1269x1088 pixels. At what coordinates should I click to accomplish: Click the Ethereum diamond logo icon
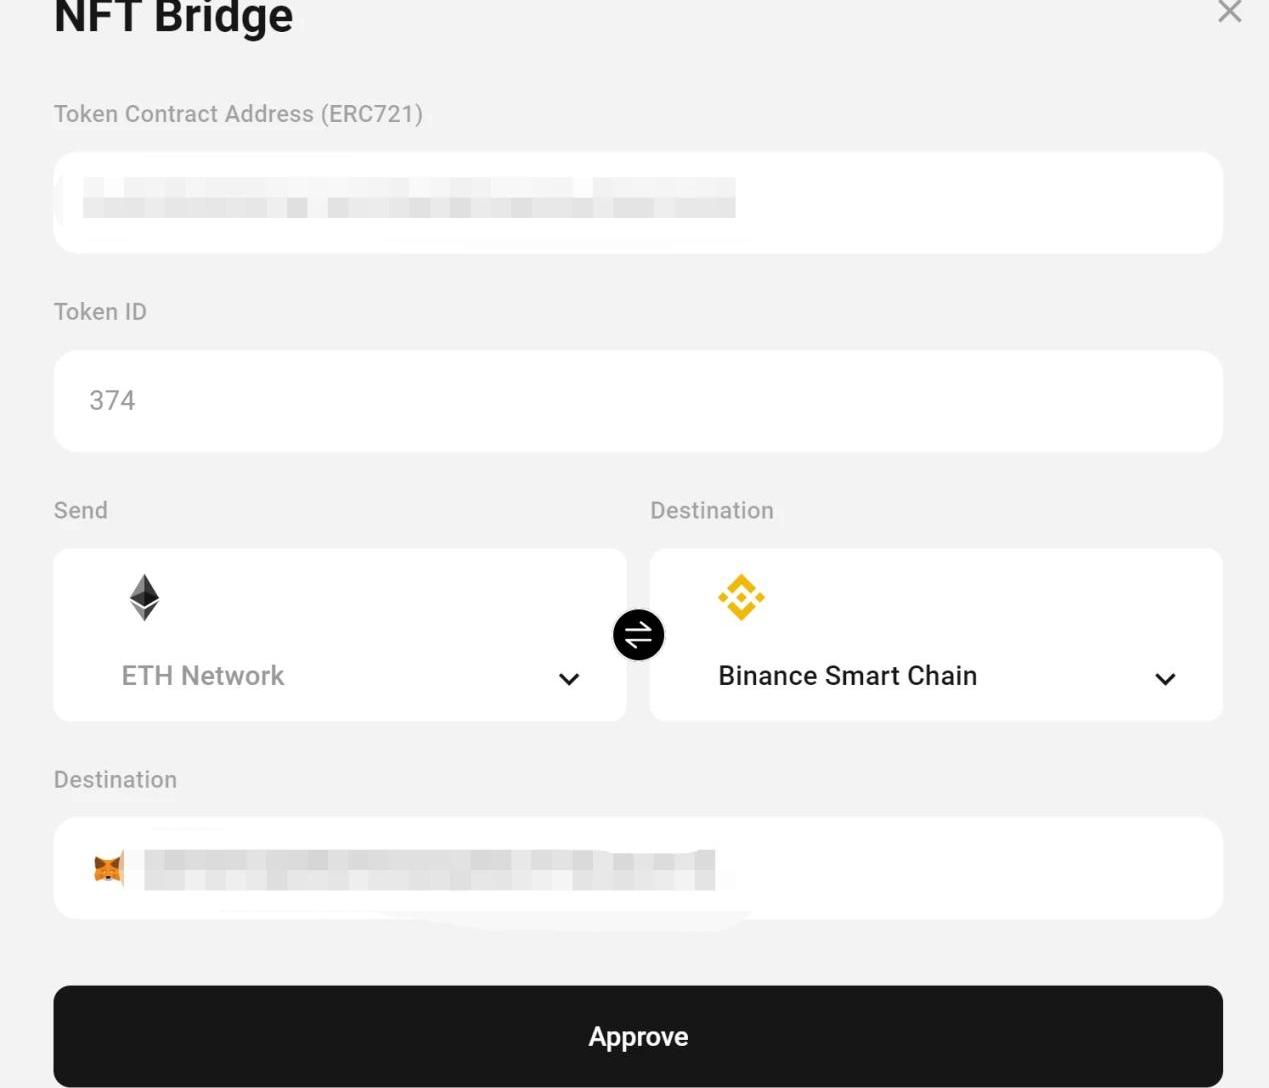(x=145, y=597)
